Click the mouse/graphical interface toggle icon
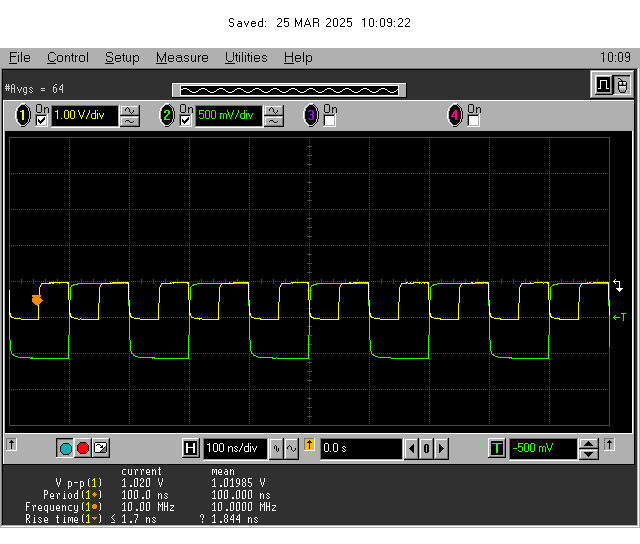The height and width of the screenshot is (544, 640). pos(622,86)
